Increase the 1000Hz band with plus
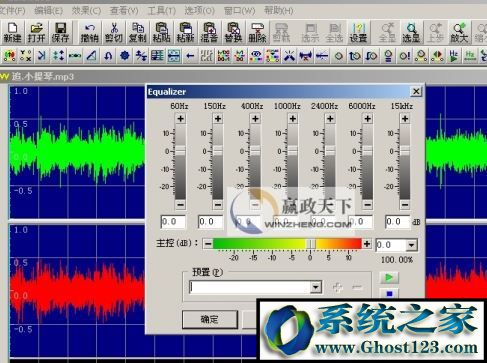487x363 pixels. click(x=293, y=119)
